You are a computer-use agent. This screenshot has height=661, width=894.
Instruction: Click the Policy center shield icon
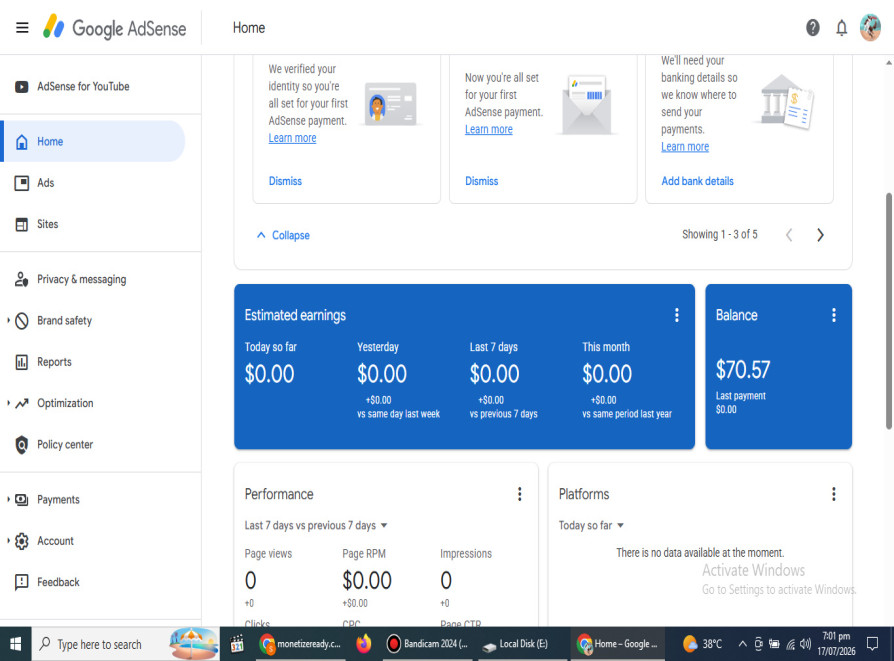(x=22, y=444)
